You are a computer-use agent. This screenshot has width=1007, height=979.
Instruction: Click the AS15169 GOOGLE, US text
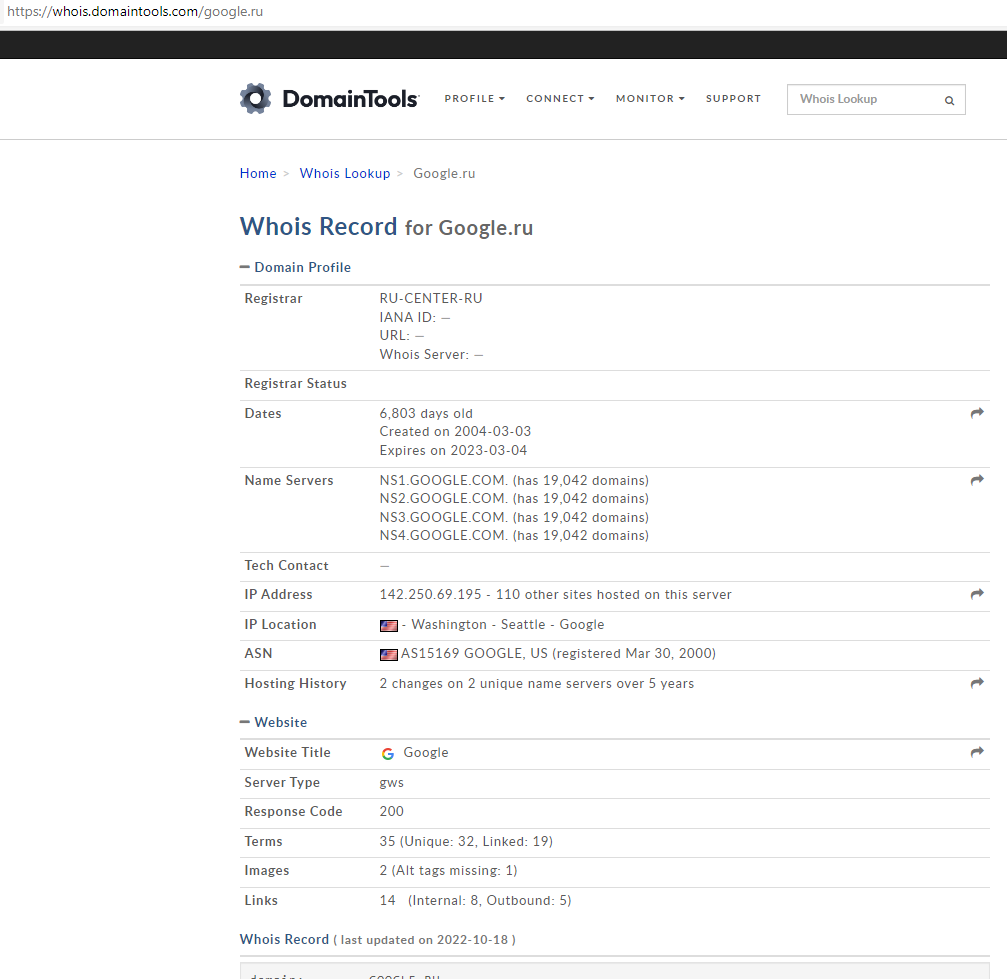coord(474,653)
